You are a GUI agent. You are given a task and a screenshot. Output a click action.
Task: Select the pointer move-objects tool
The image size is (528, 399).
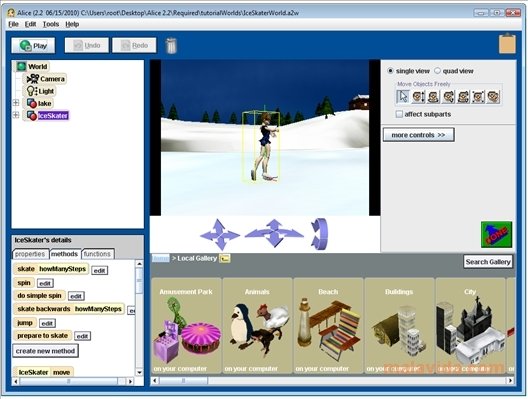403,97
